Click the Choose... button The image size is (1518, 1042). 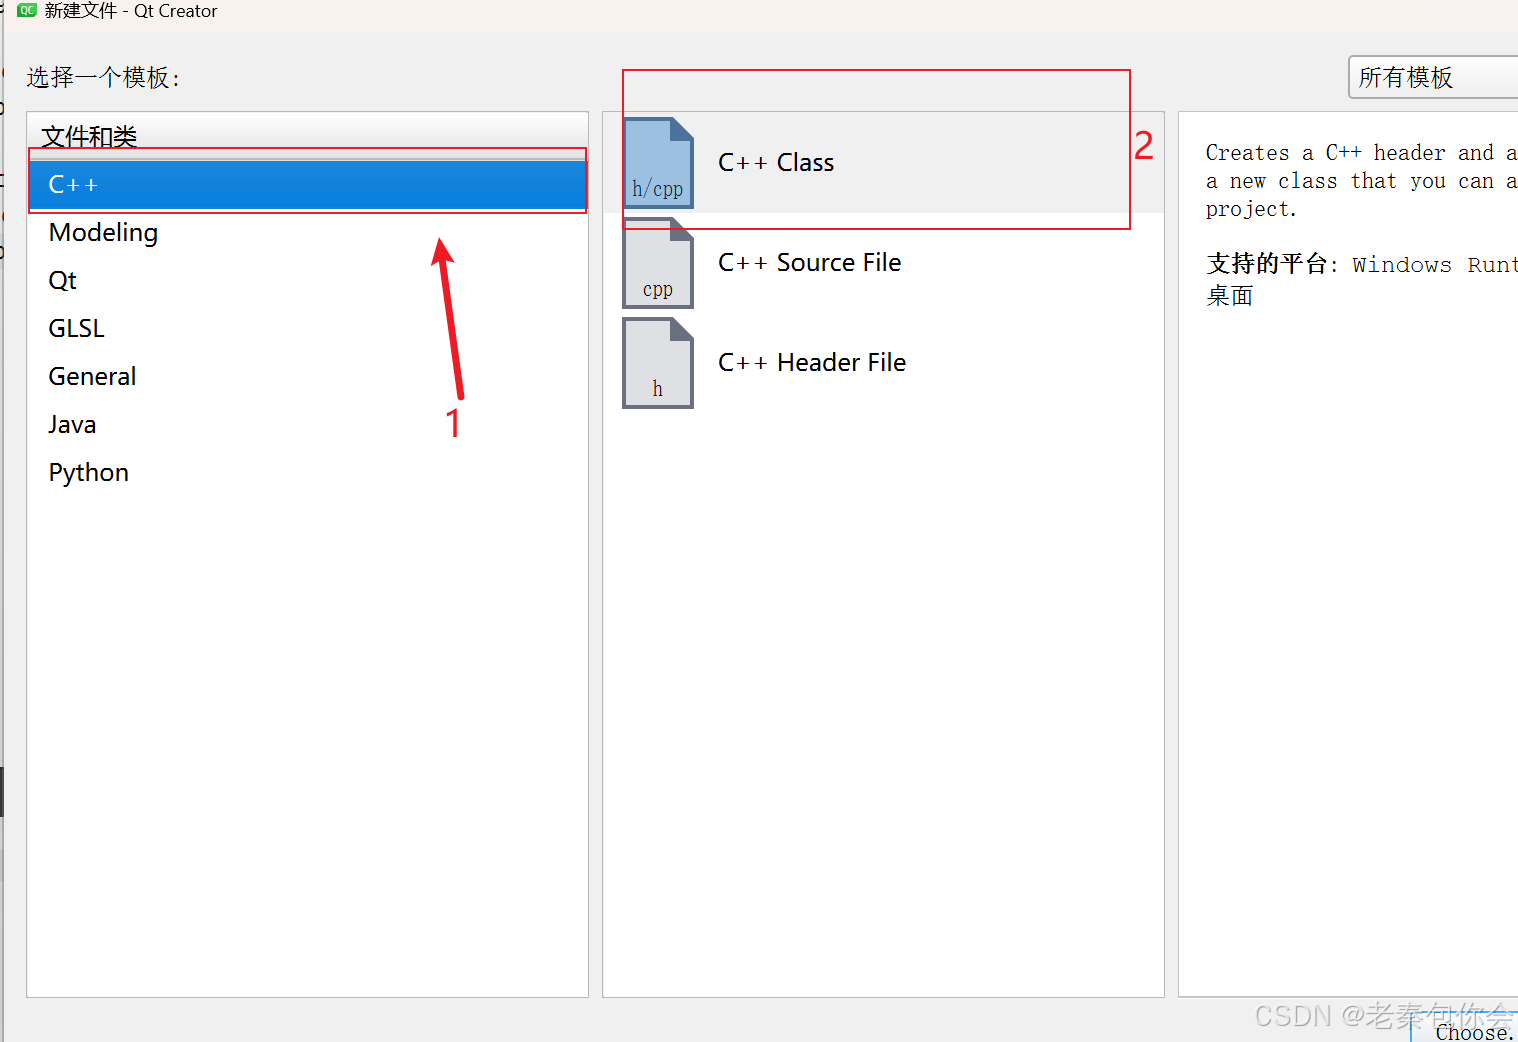point(1466,1029)
